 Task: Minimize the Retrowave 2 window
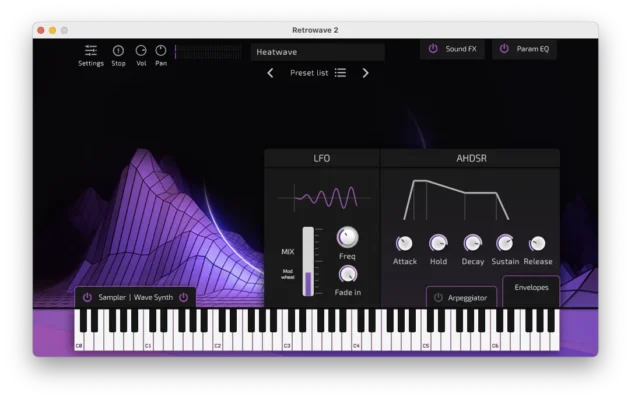coord(52,30)
